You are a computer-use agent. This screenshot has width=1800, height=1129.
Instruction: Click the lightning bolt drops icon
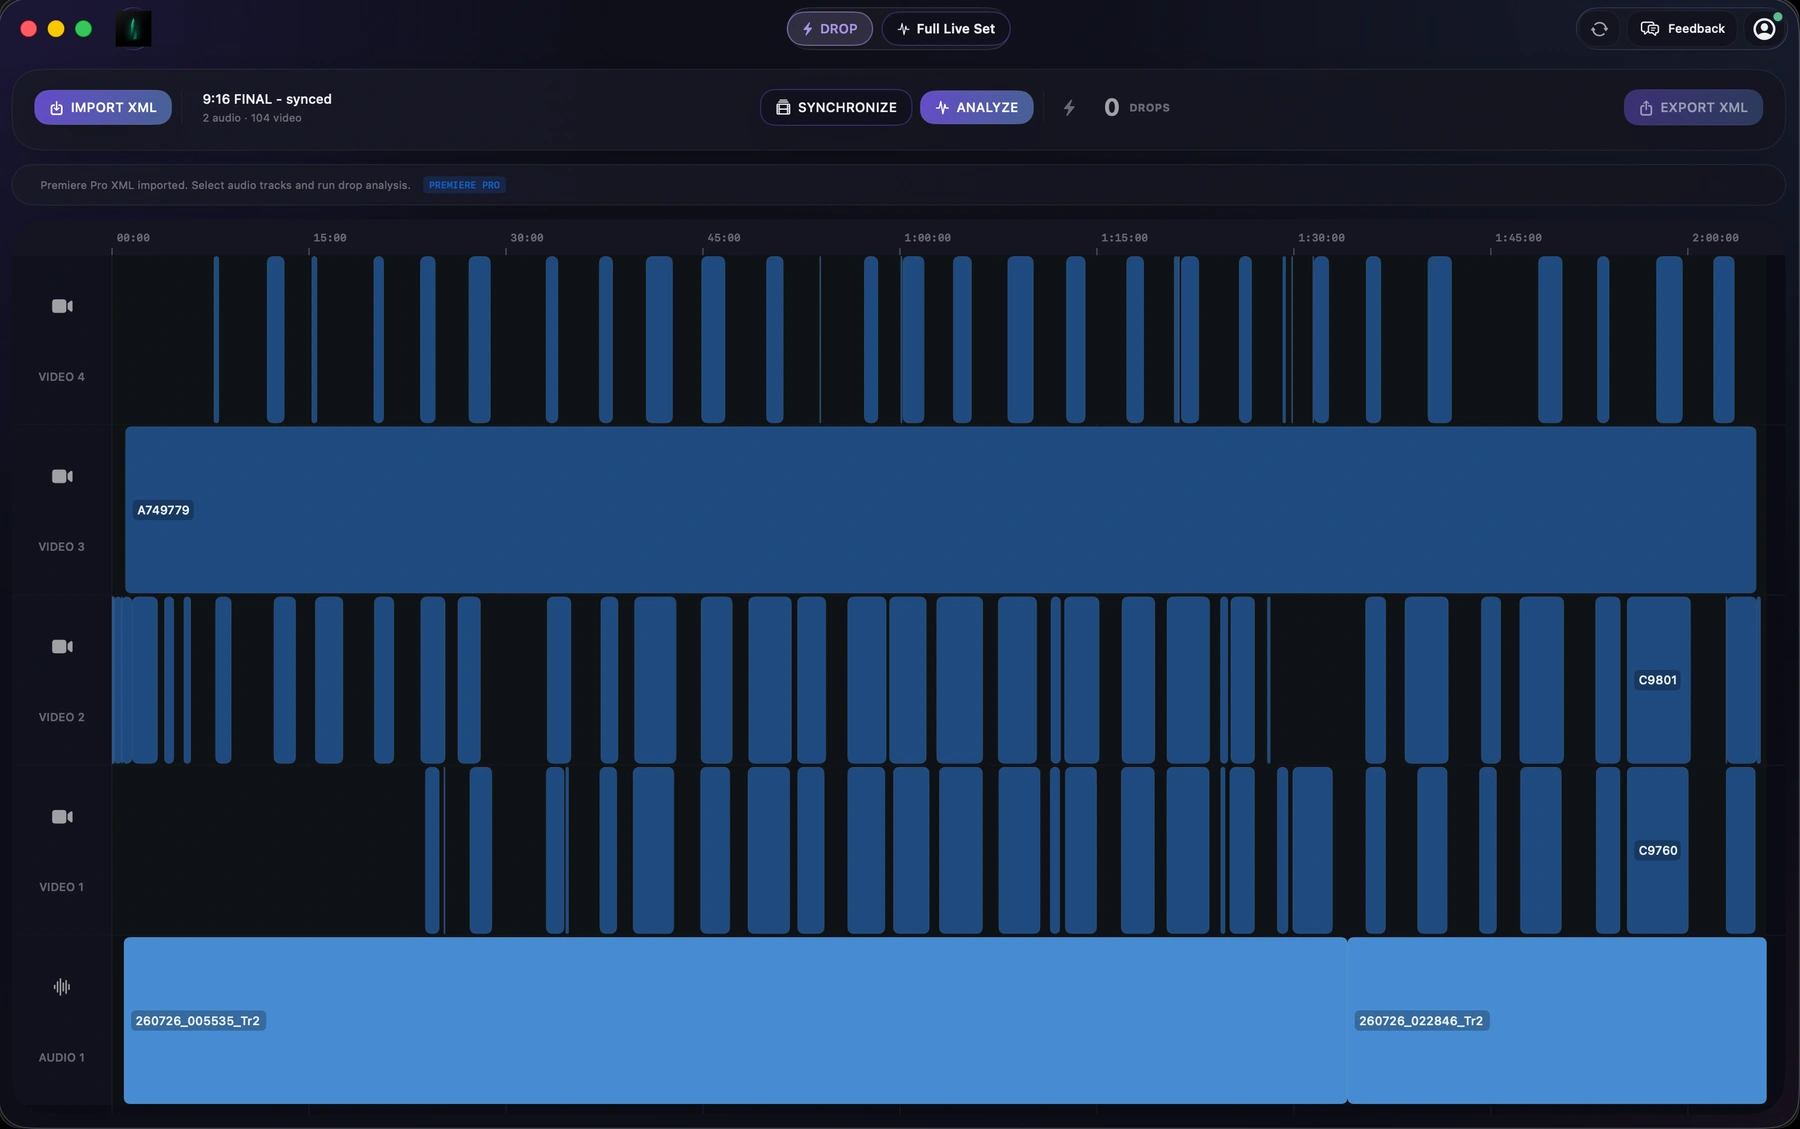tap(1069, 107)
